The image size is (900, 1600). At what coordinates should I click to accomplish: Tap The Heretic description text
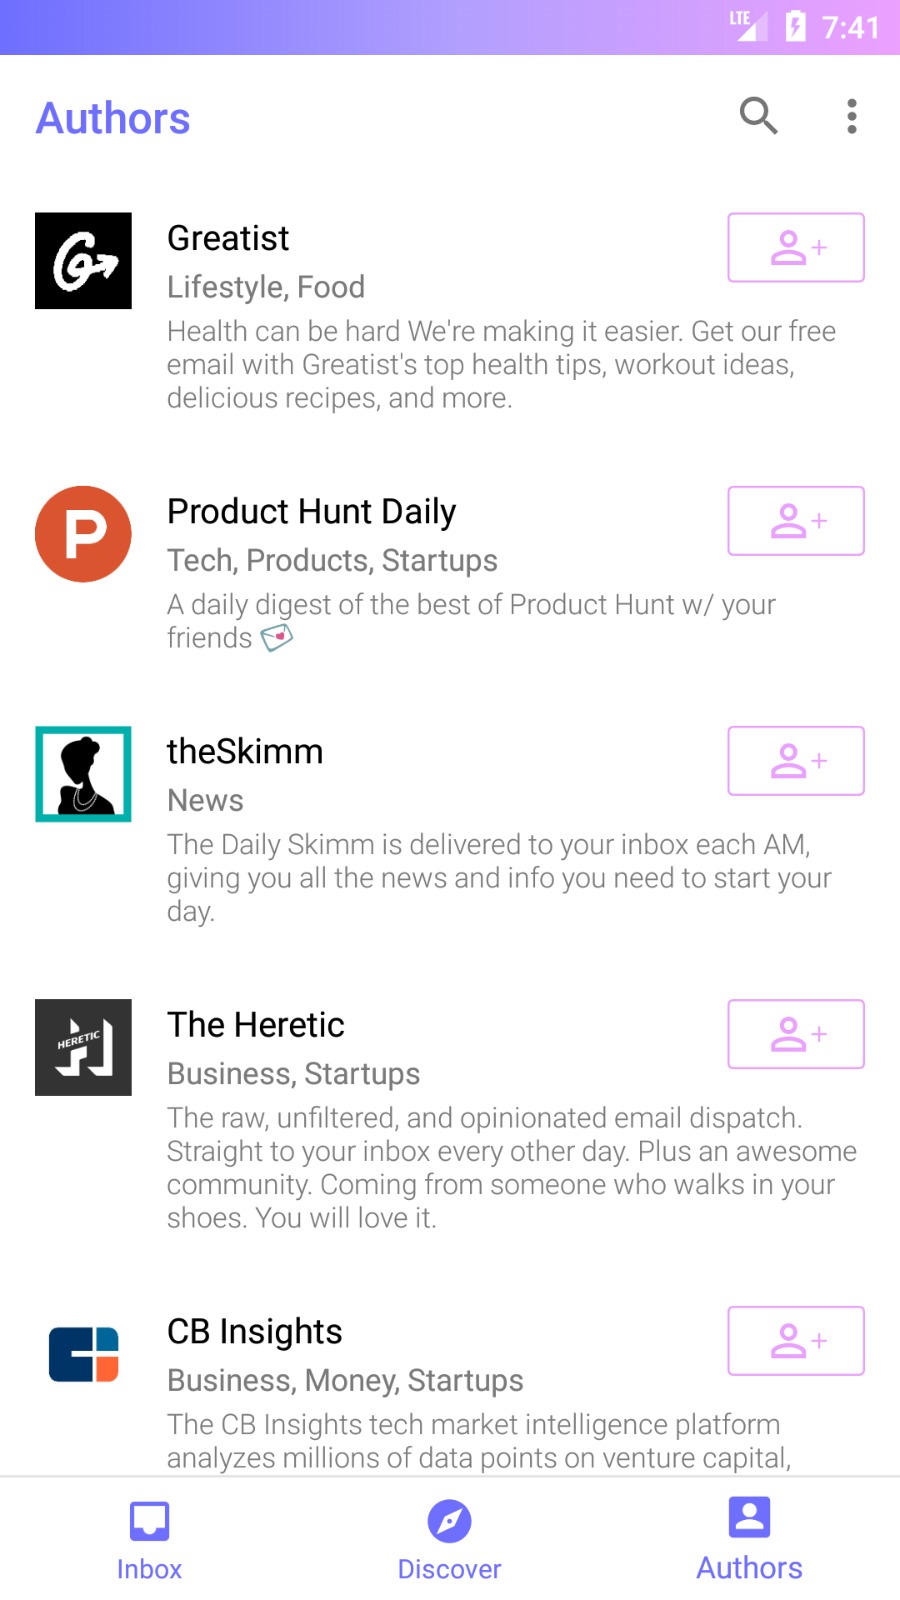(510, 1167)
